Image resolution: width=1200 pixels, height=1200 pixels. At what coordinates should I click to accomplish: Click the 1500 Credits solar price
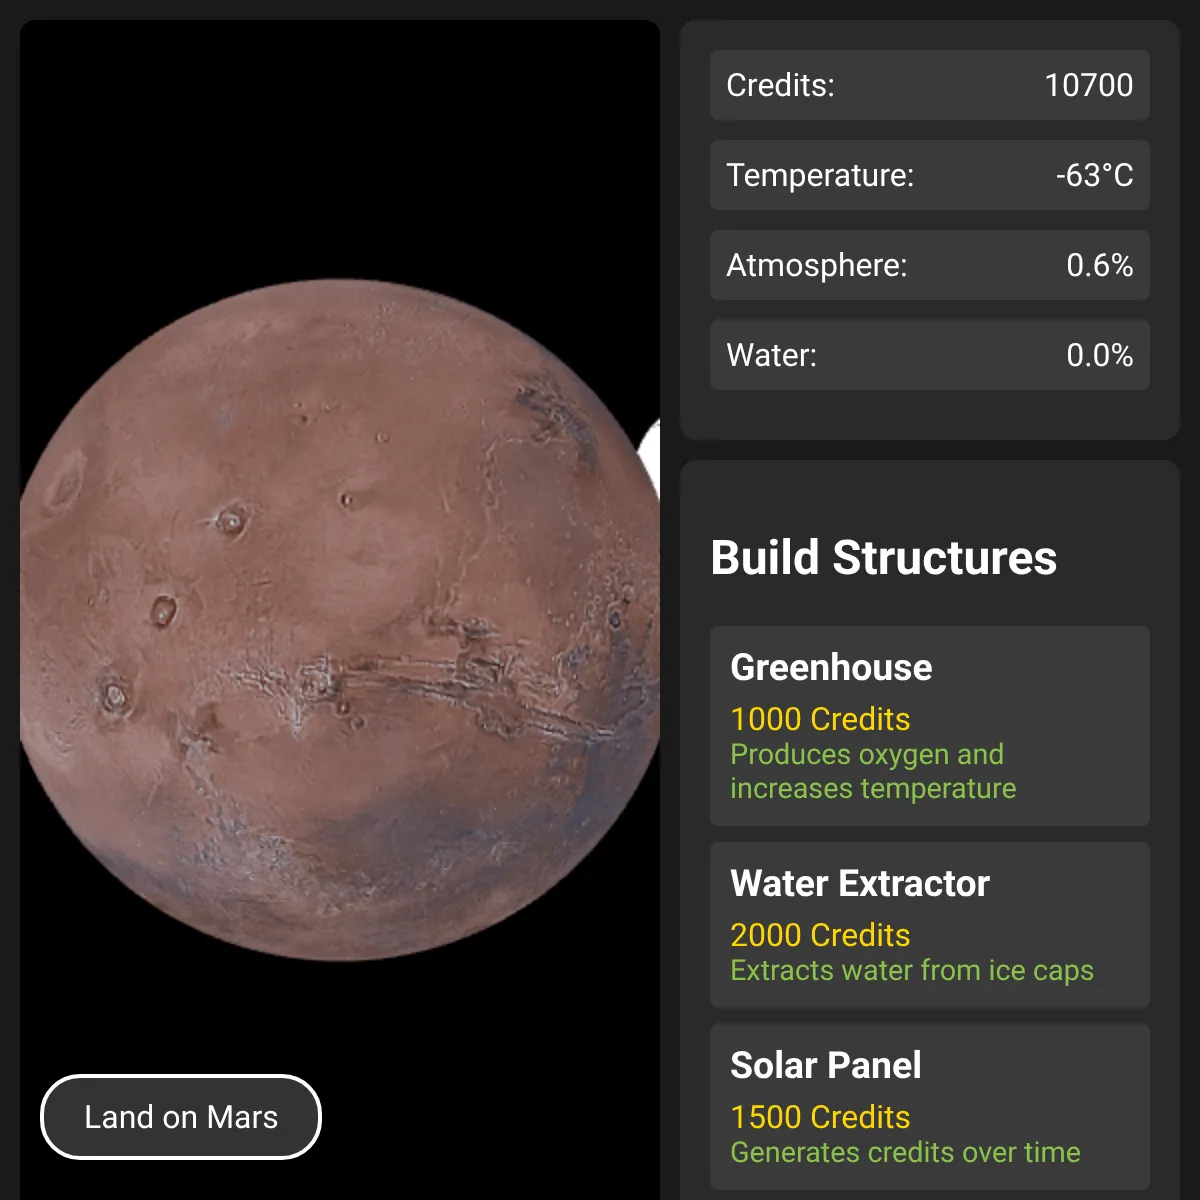pos(820,1117)
